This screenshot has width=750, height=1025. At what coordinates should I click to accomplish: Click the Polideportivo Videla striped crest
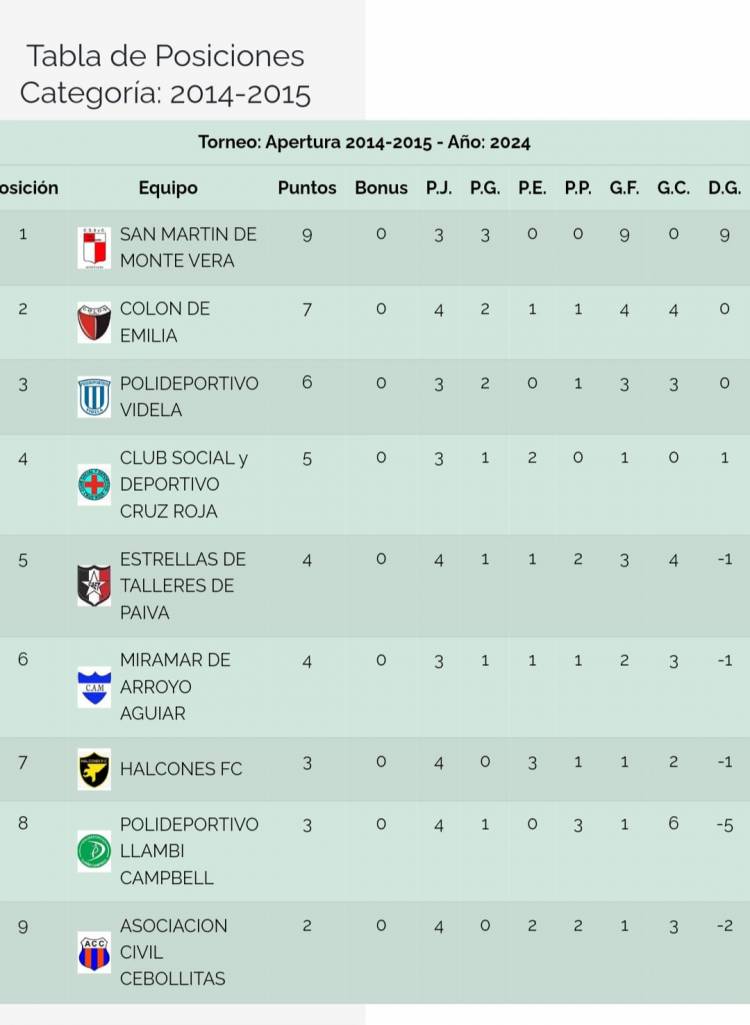click(x=94, y=397)
